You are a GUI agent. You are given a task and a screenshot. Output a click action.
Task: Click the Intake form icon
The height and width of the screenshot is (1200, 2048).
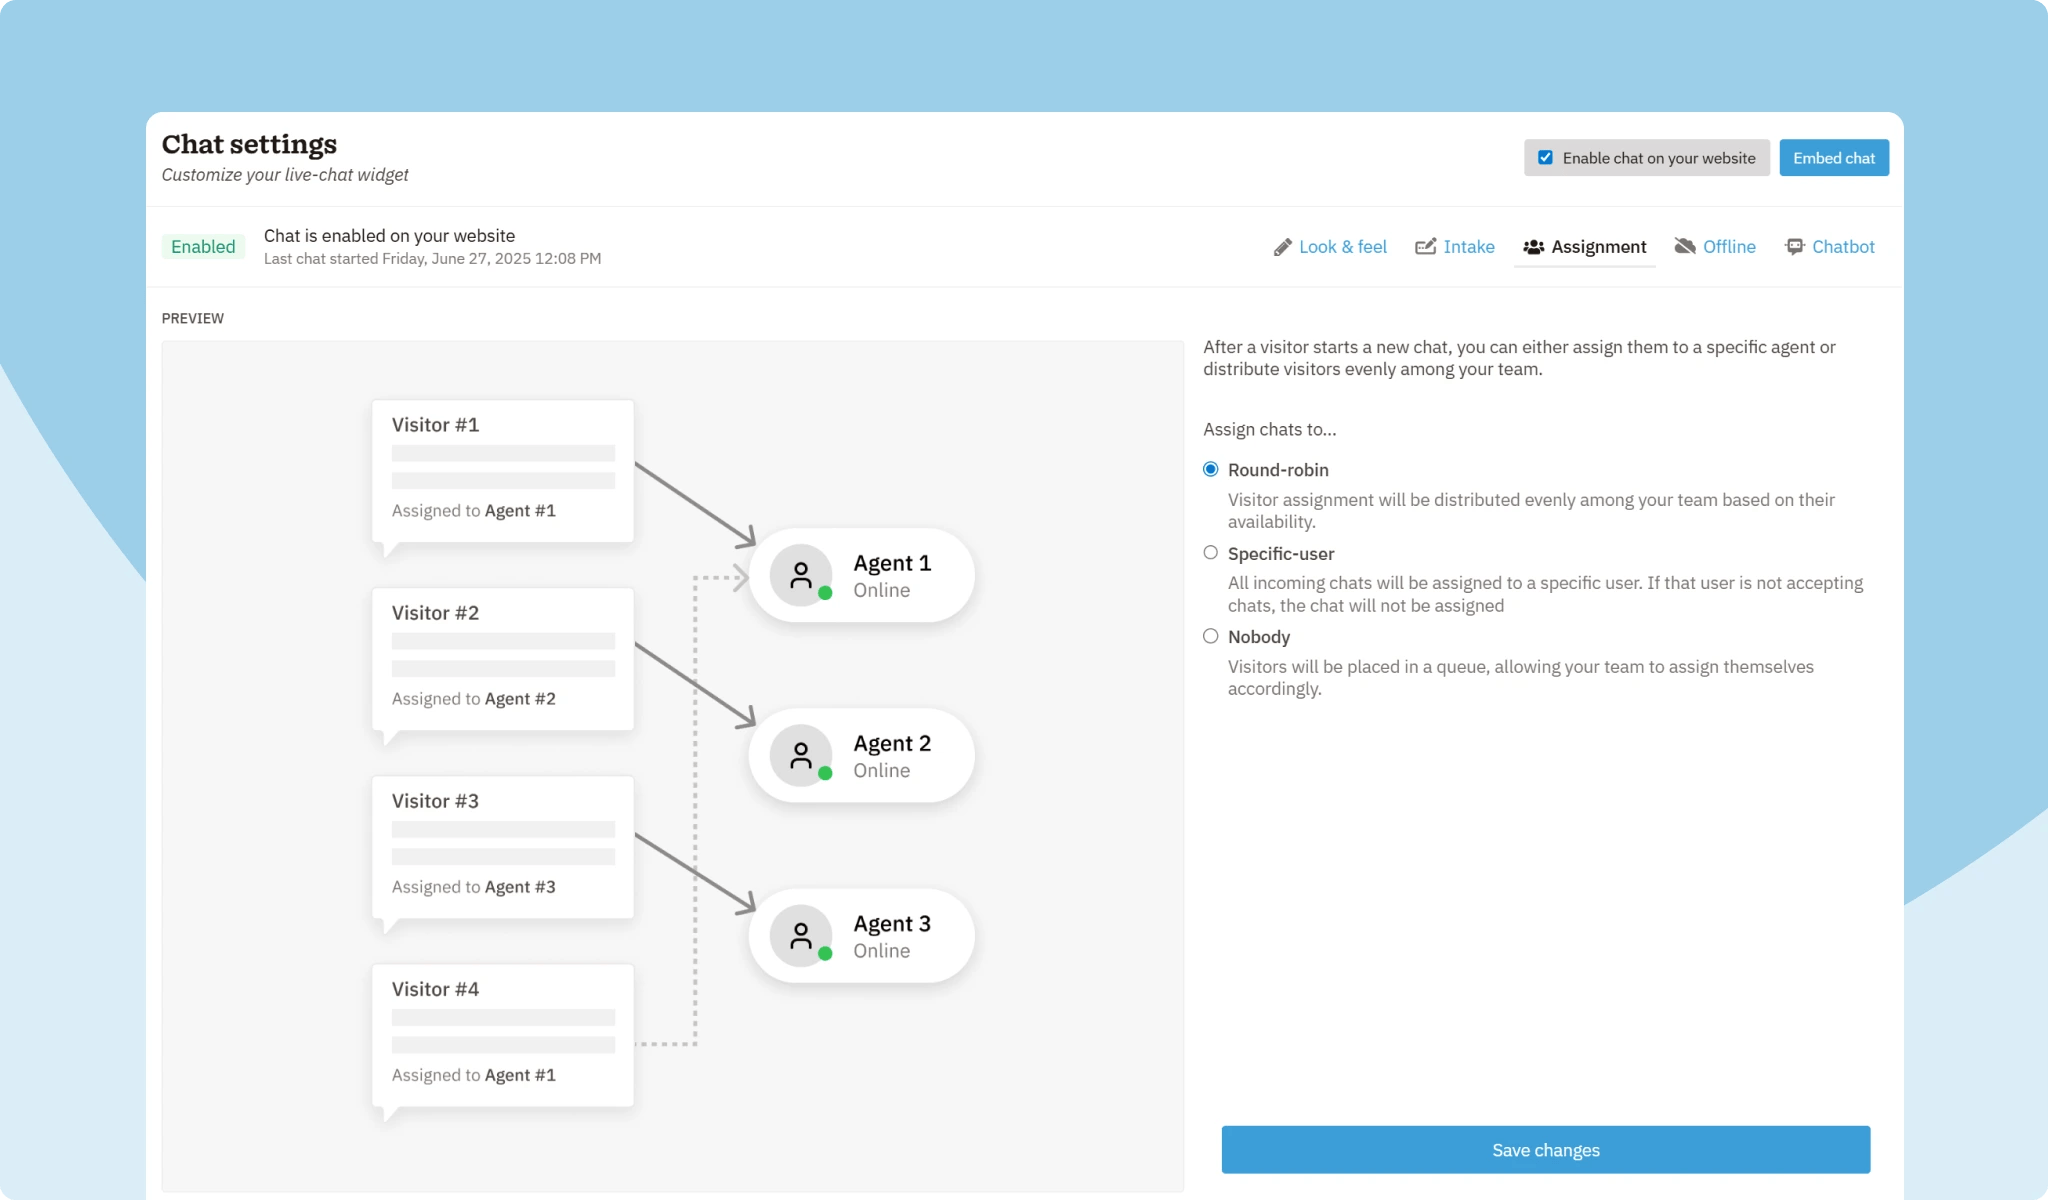point(1427,246)
